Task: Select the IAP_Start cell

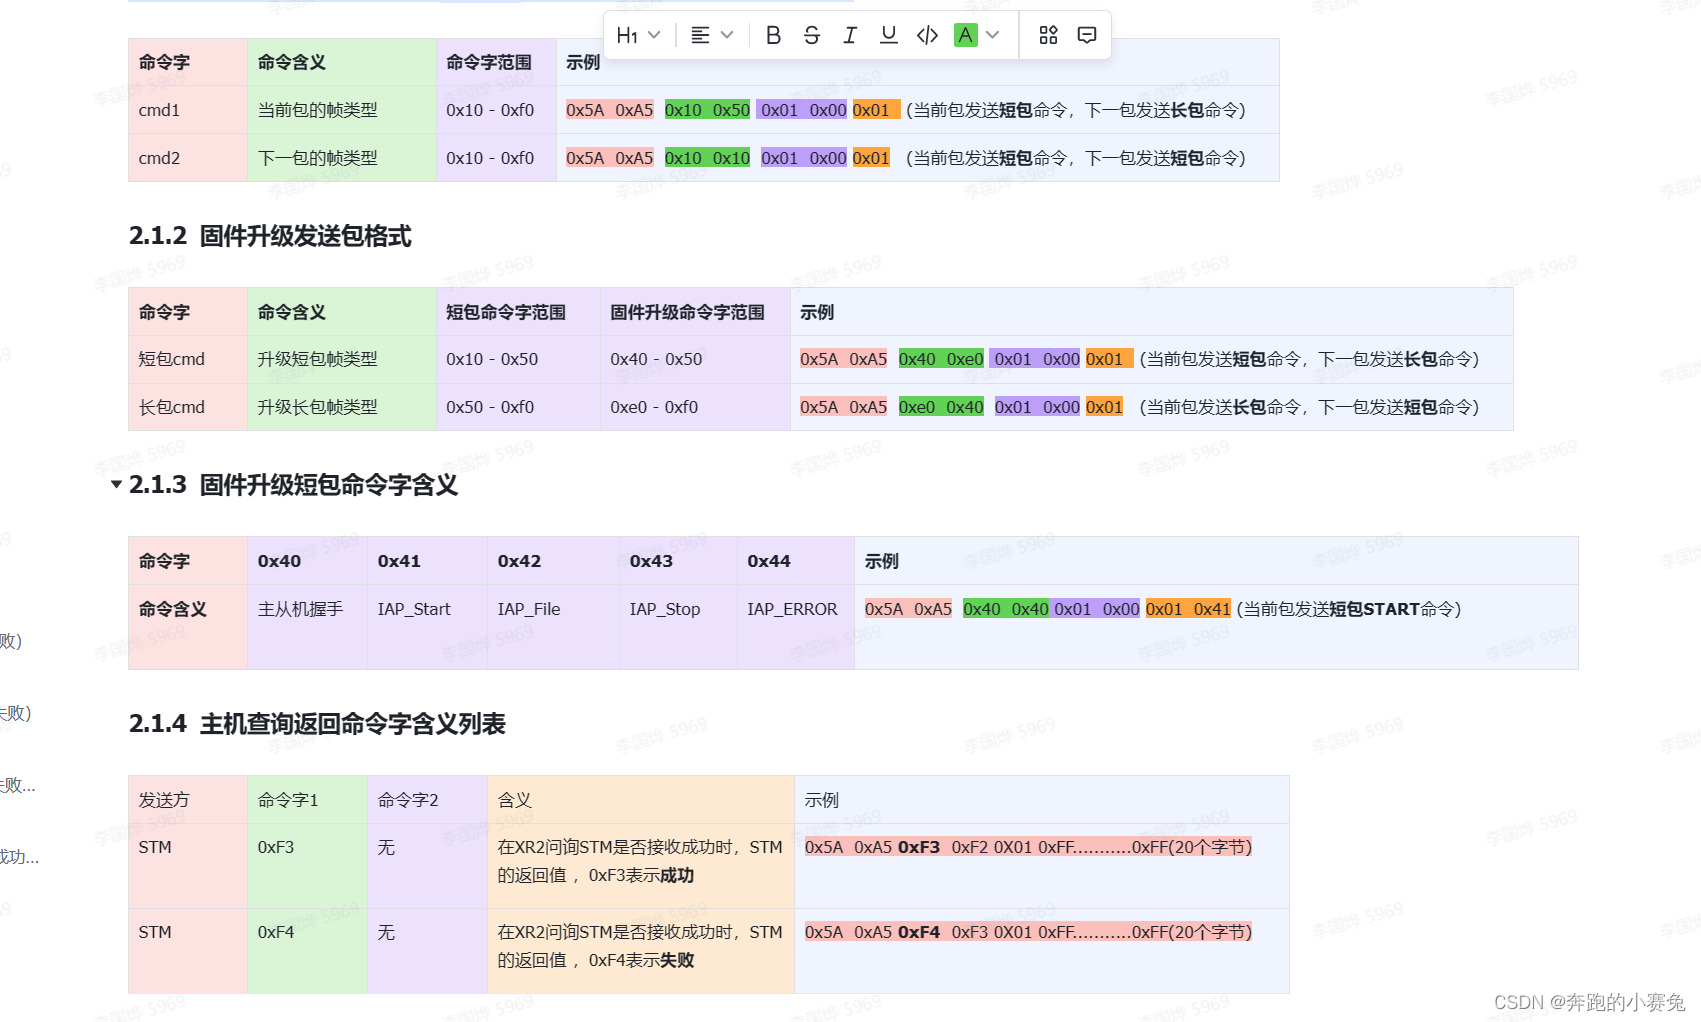Action: coord(427,627)
